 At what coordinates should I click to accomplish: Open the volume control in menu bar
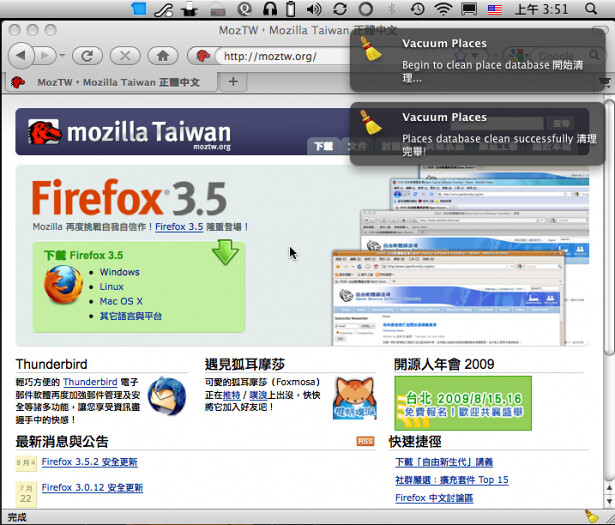click(x=314, y=9)
